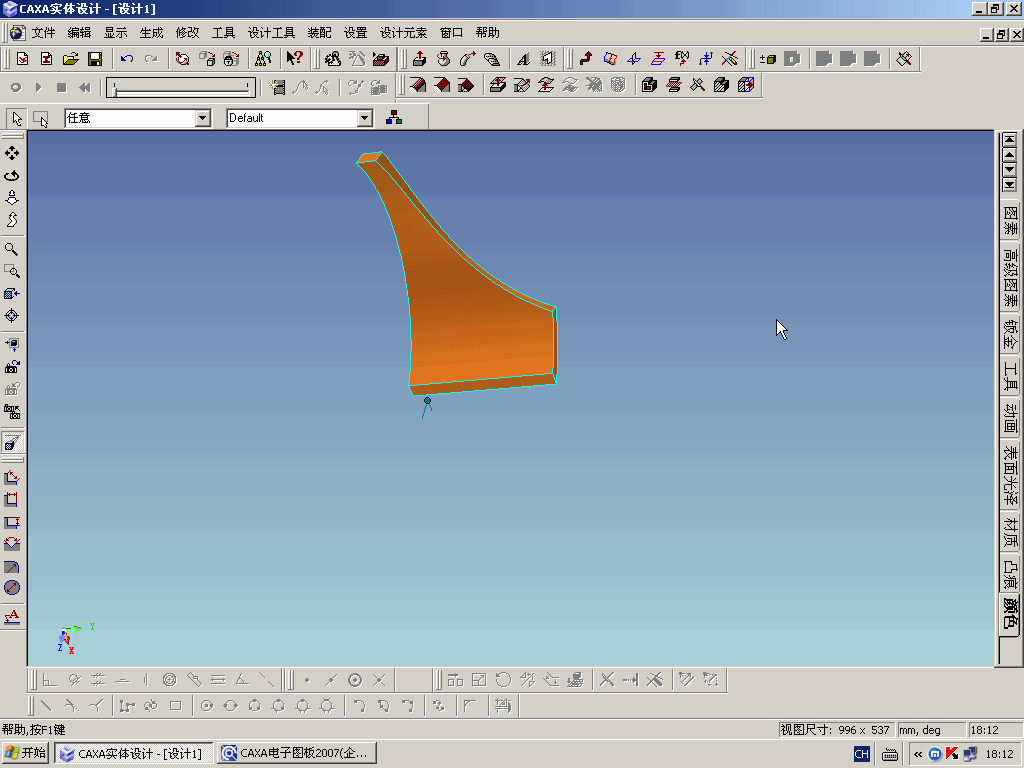Open the 高级图素 catalog tab
This screenshot has height=768, width=1024.
[x=1010, y=278]
